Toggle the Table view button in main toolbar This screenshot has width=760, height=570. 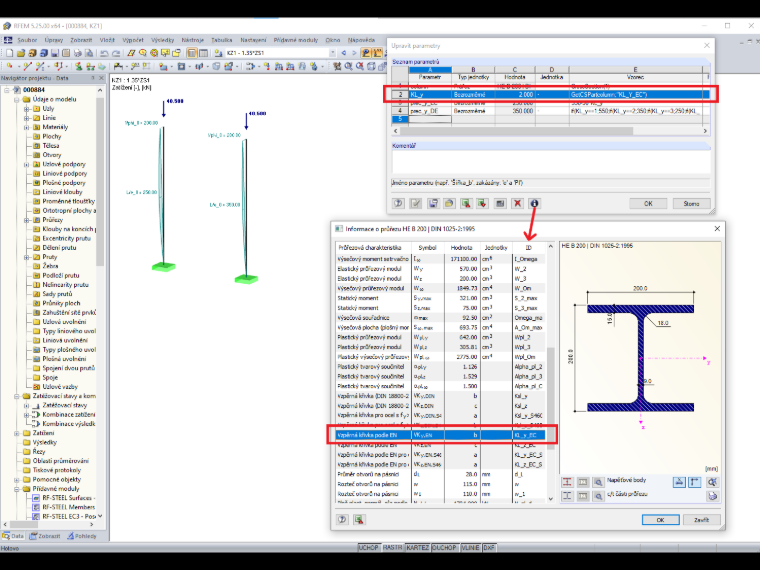tap(203, 53)
